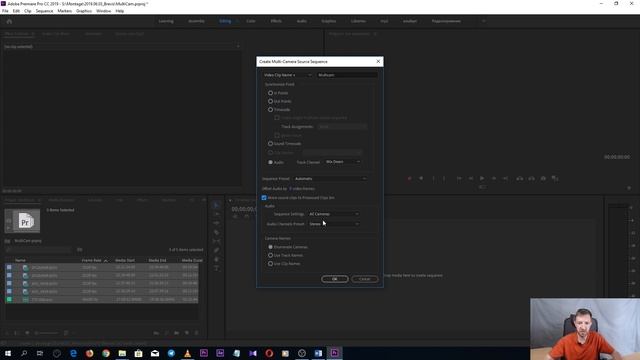
Task: Select the Track Select Forward tool
Action: point(216,214)
